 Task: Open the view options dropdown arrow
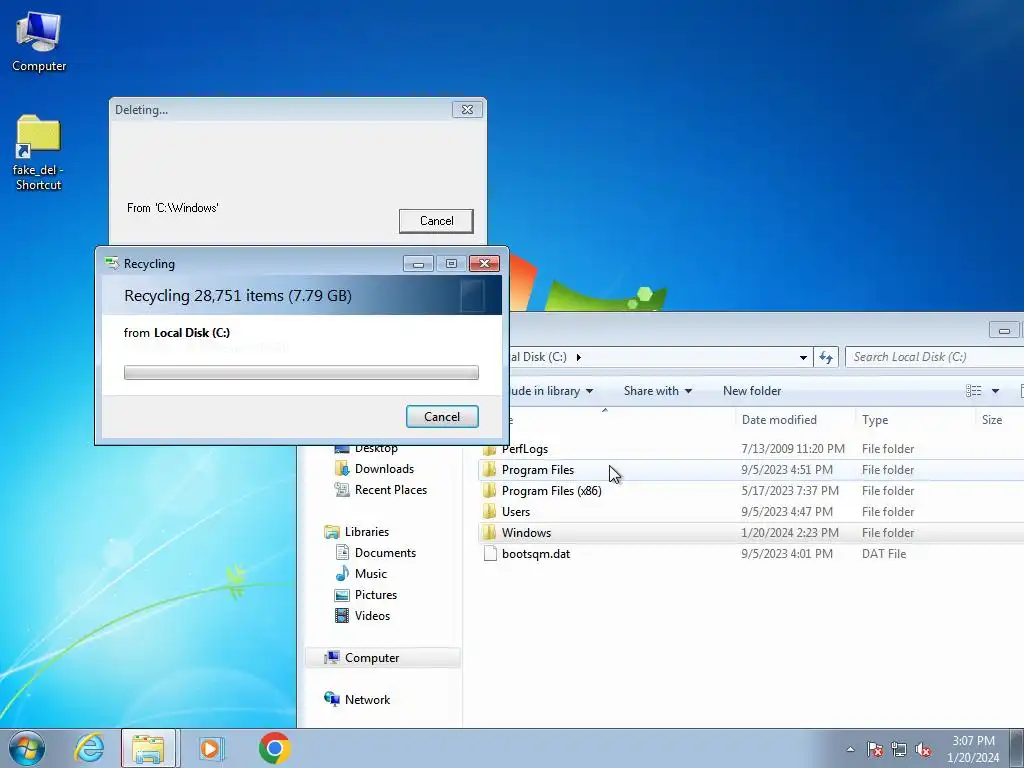coord(995,391)
